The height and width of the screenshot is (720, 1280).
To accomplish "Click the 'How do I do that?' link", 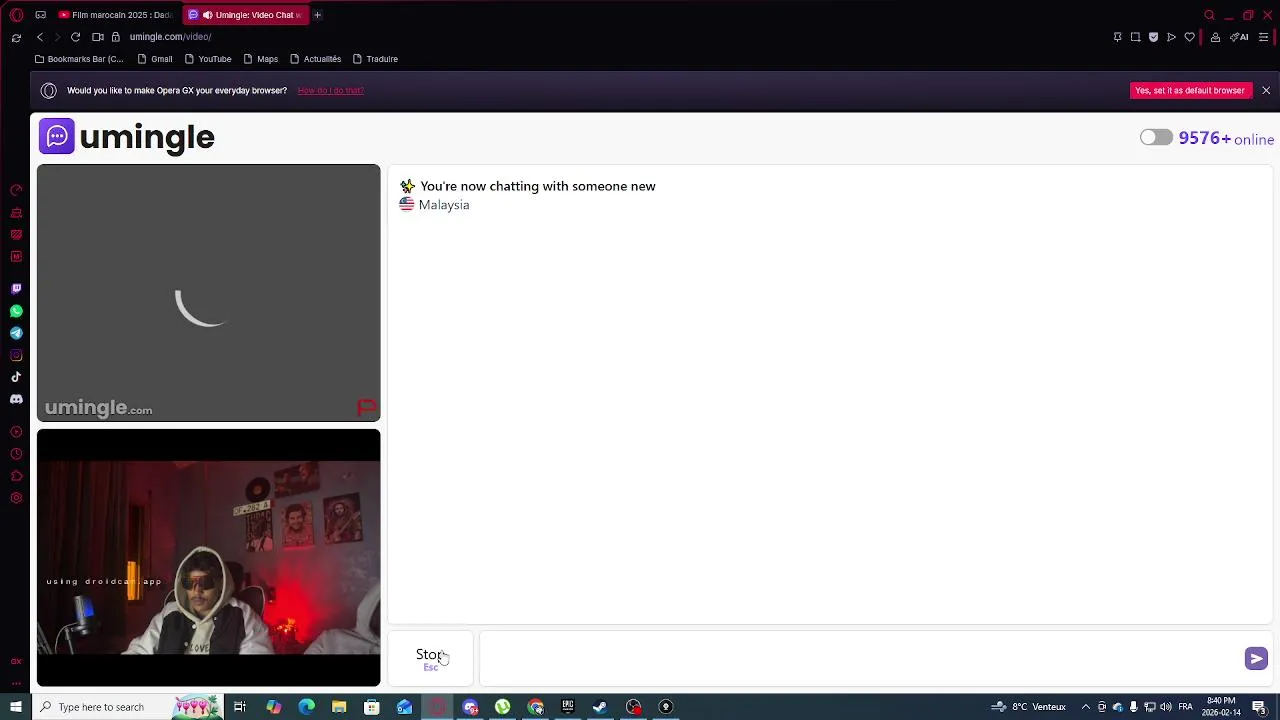I will point(330,91).
